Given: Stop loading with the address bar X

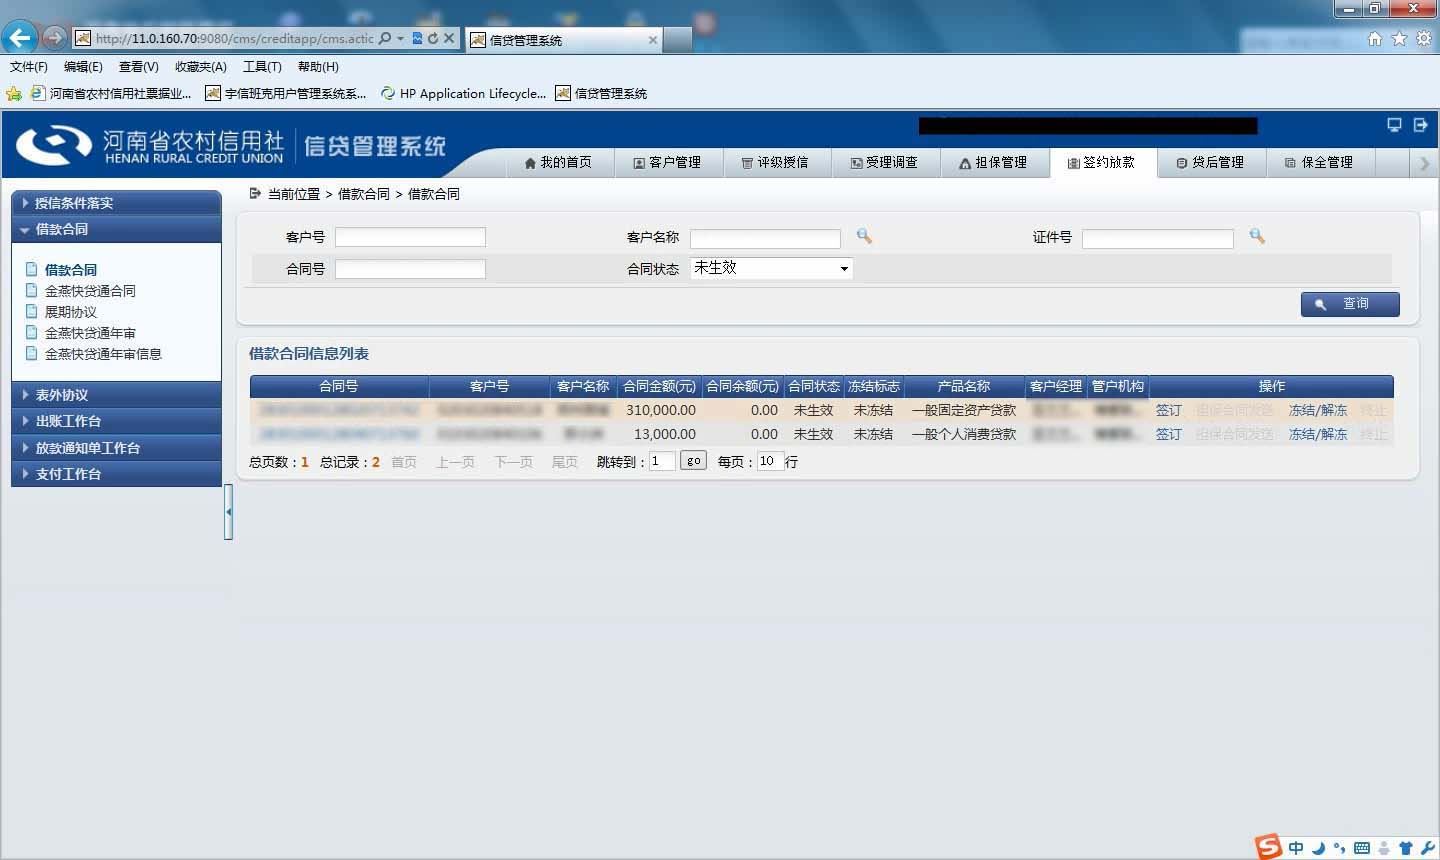Looking at the screenshot, I should pyautogui.click(x=449, y=38).
